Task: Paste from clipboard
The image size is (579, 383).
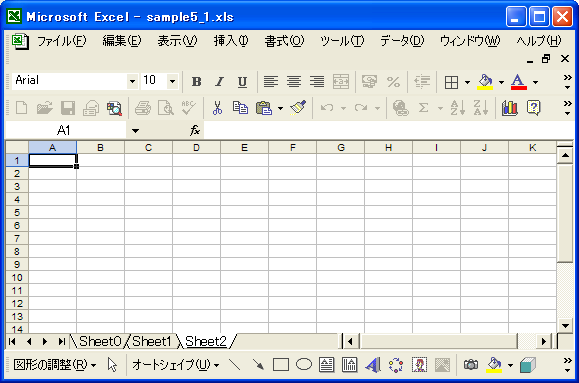Action: [x=264, y=108]
